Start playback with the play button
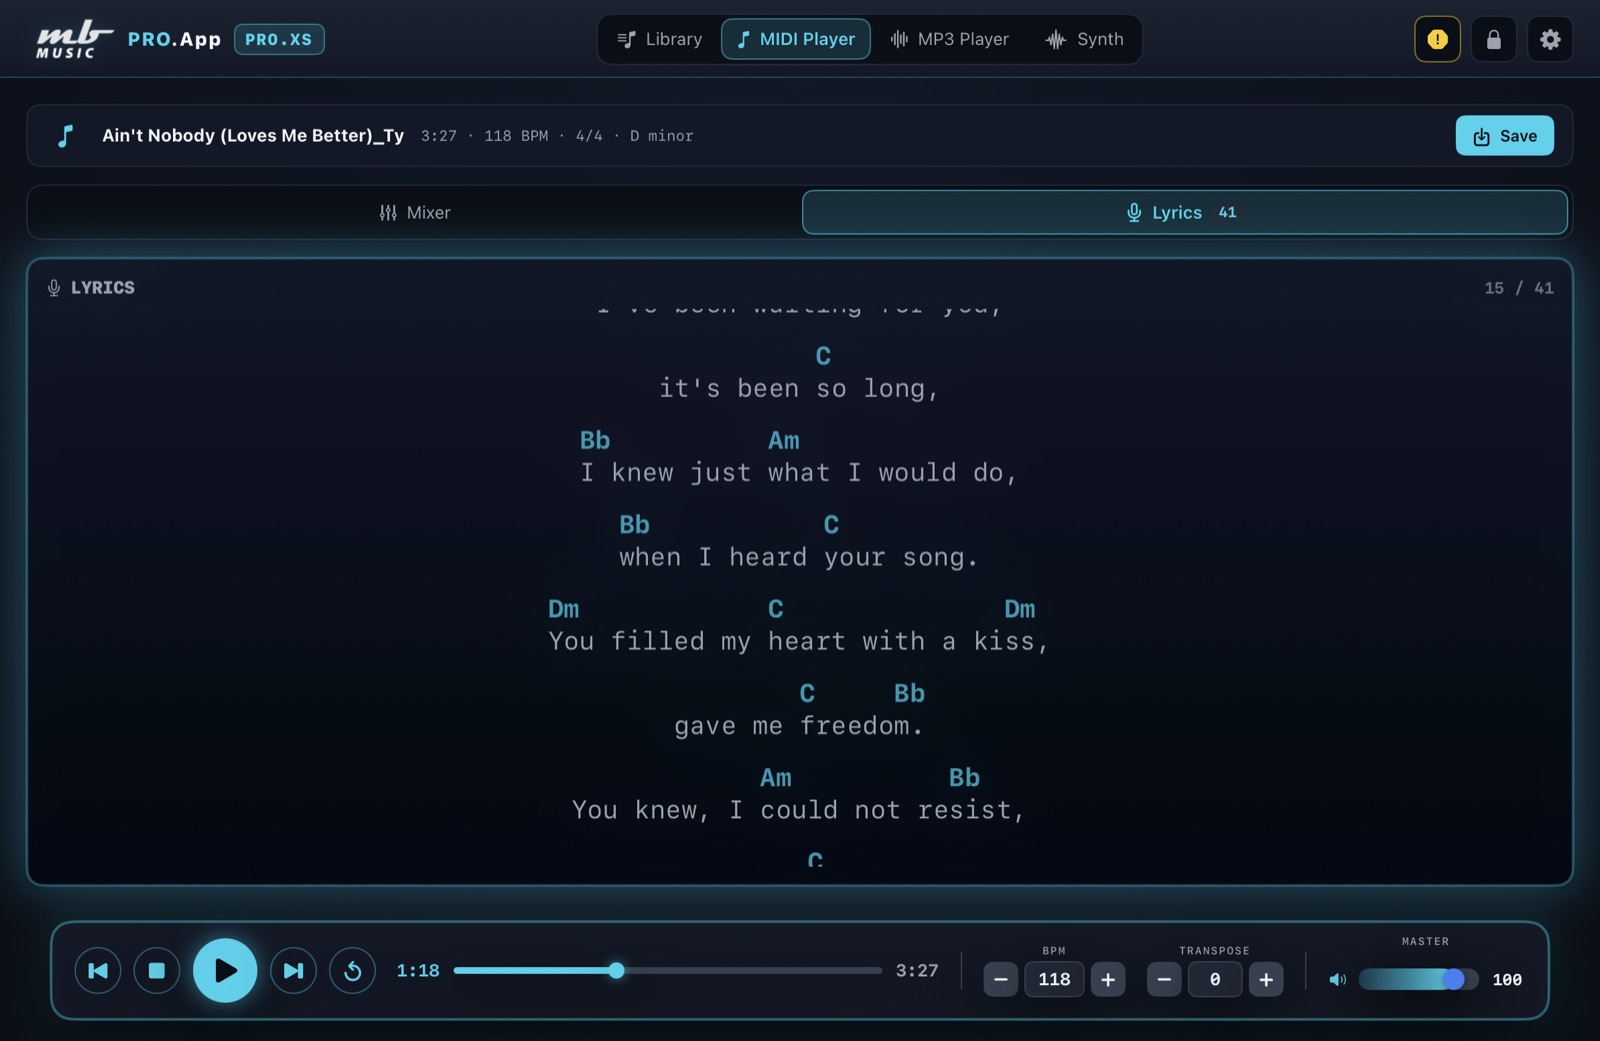The width and height of the screenshot is (1600, 1041). pyautogui.click(x=225, y=970)
